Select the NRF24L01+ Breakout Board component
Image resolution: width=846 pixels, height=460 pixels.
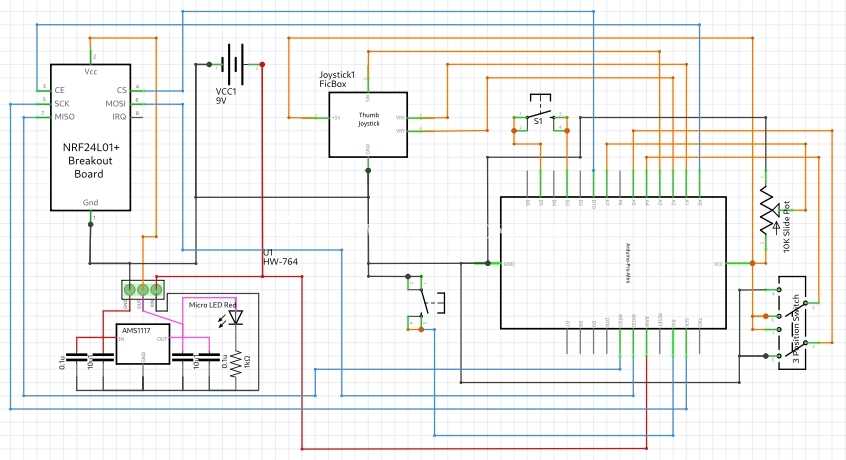tap(91, 138)
